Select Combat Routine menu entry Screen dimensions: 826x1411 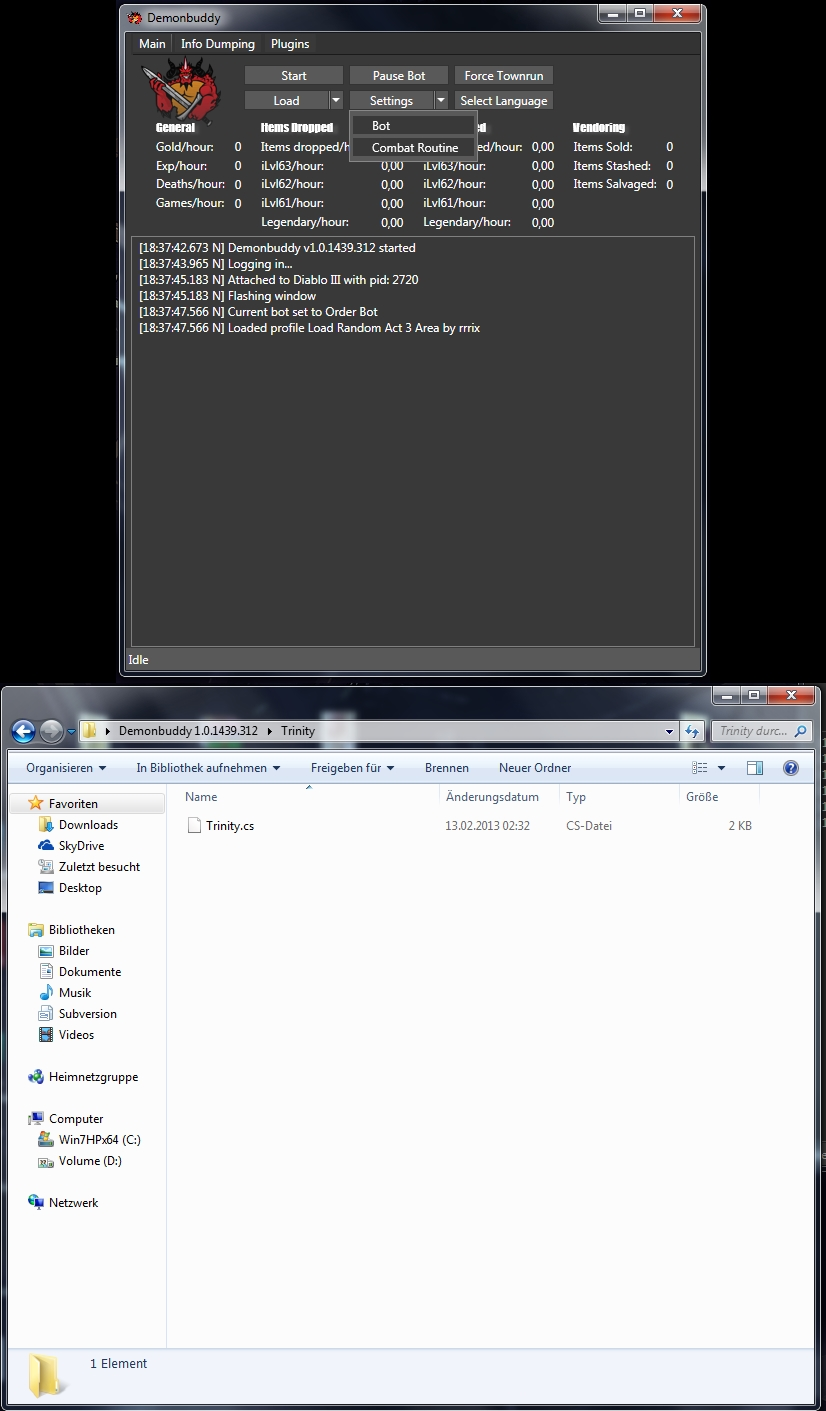(x=414, y=148)
